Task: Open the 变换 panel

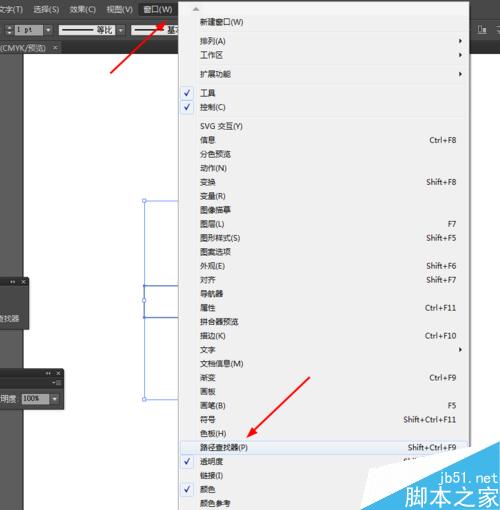Action: pos(324,182)
